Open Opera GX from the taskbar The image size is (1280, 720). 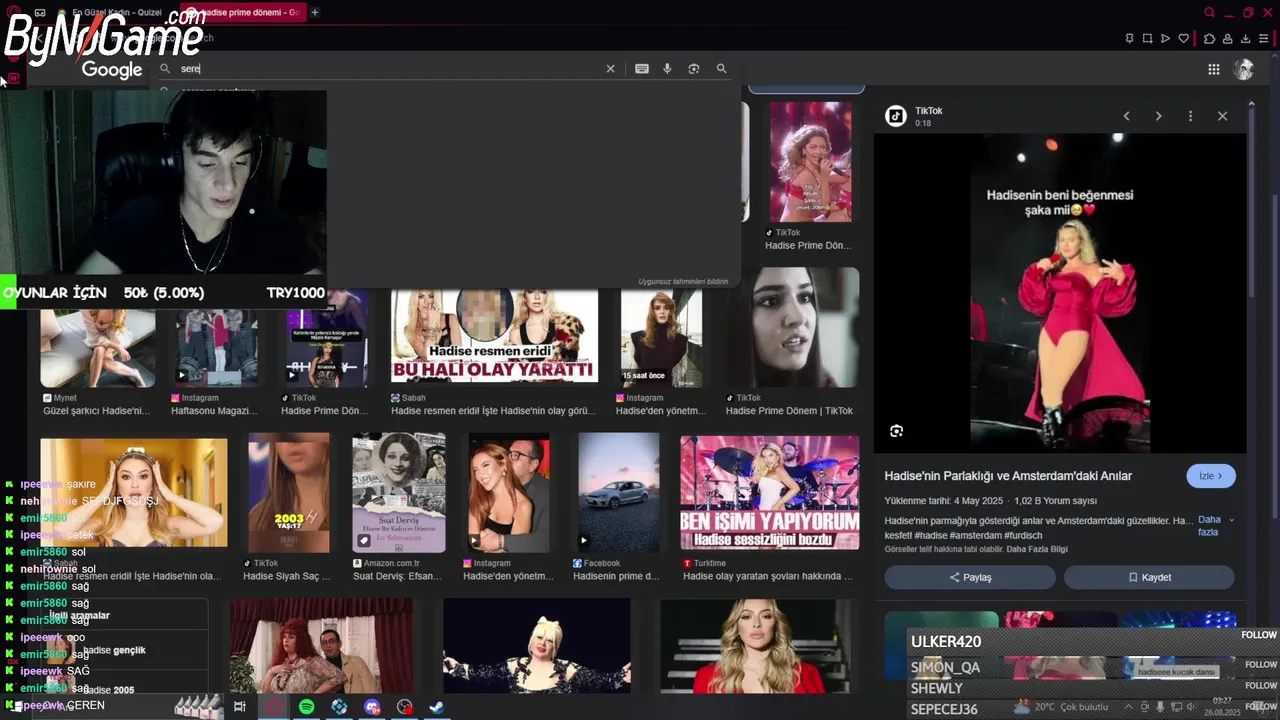pyautogui.click(x=273, y=707)
